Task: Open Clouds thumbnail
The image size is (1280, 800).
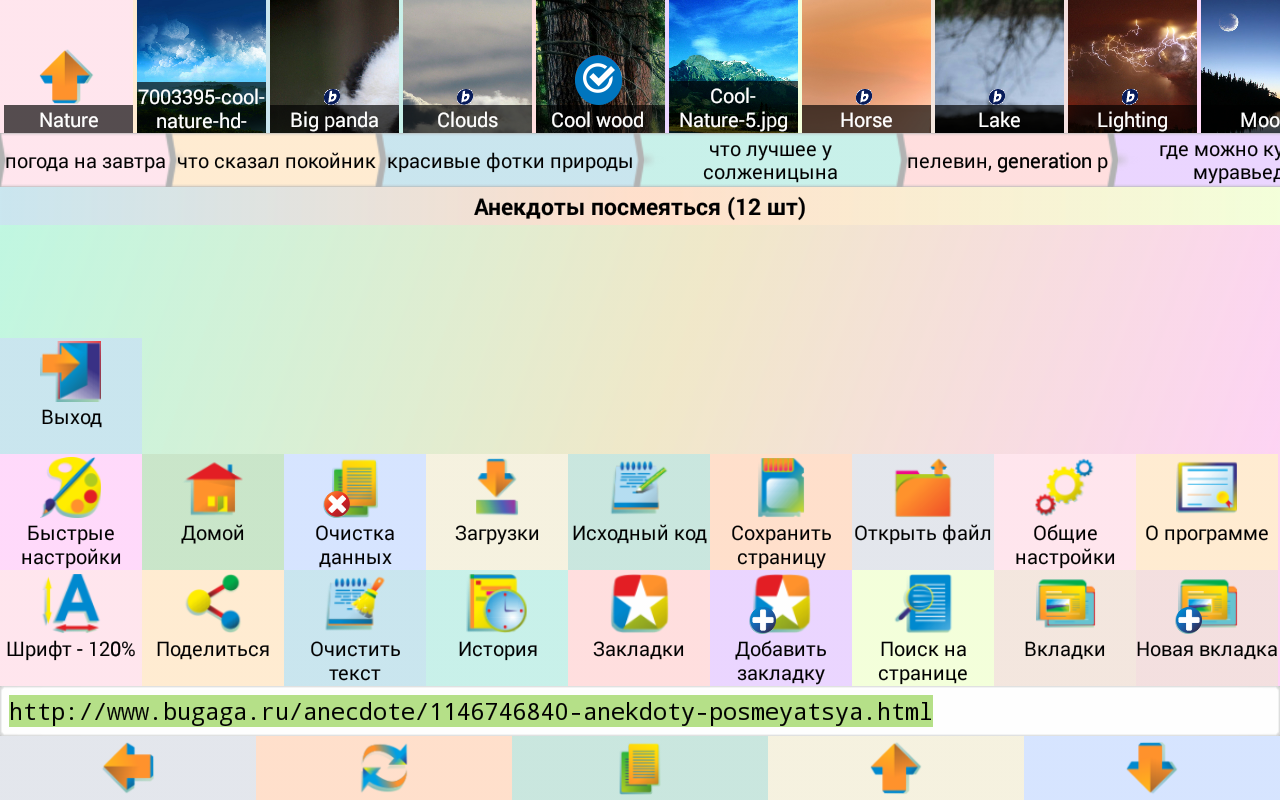Action: 467,67
